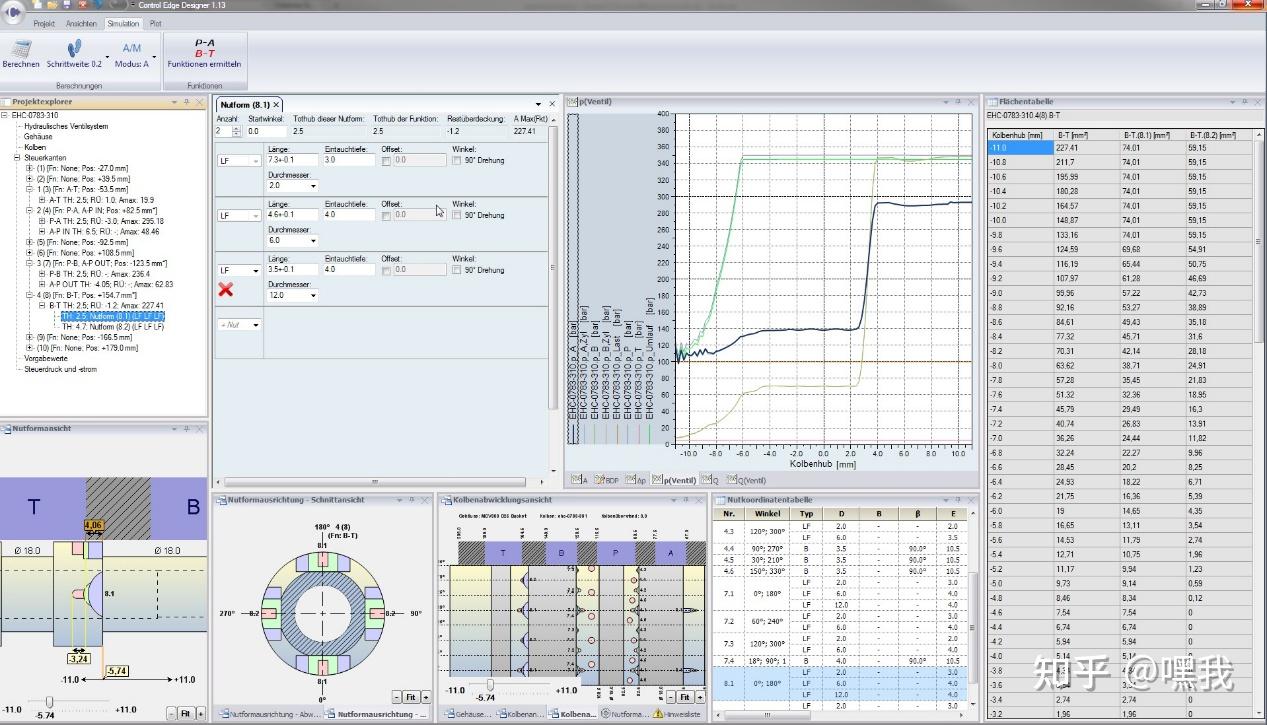
Task: Click the A/M Modus icon
Action: click(x=132, y=48)
